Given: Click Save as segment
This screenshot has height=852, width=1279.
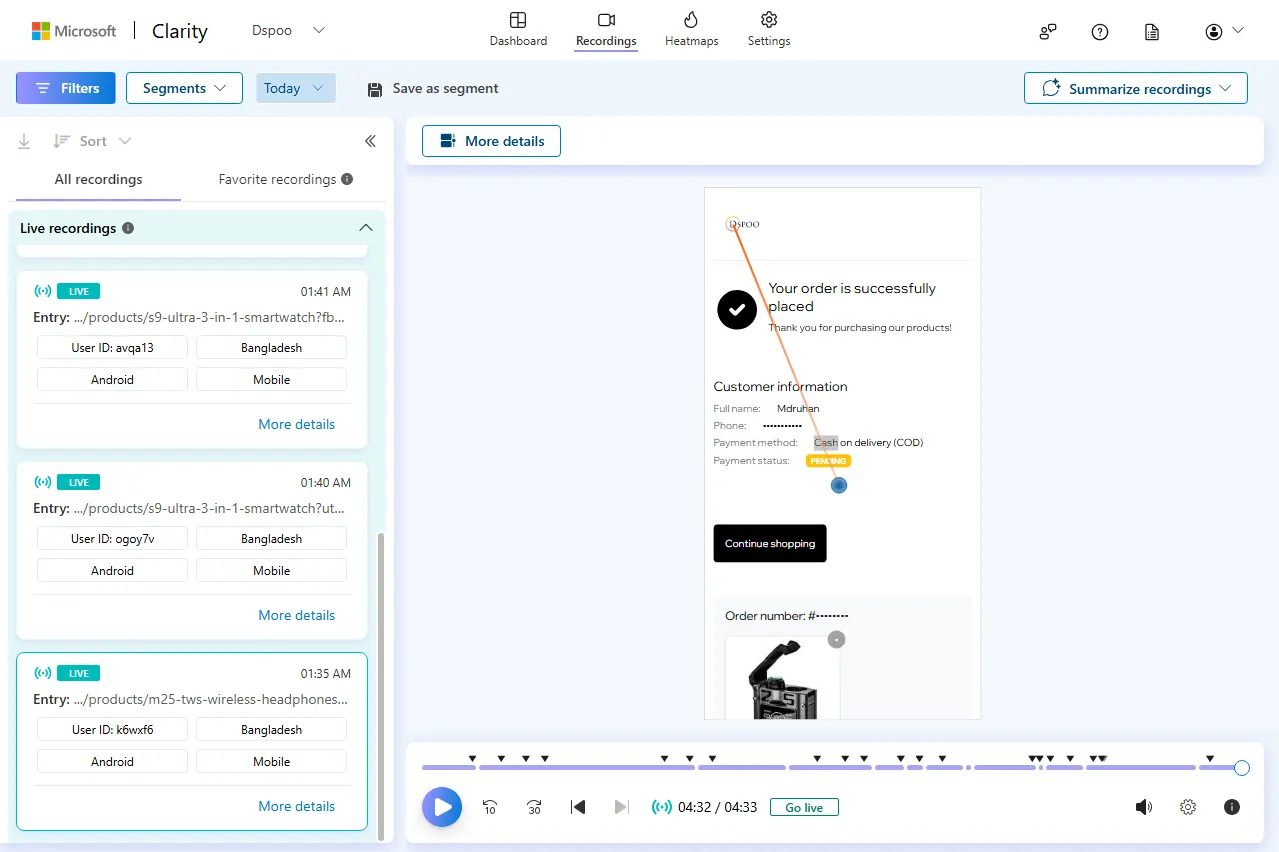Looking at the screenshot, I should click(x=433, y=89).
